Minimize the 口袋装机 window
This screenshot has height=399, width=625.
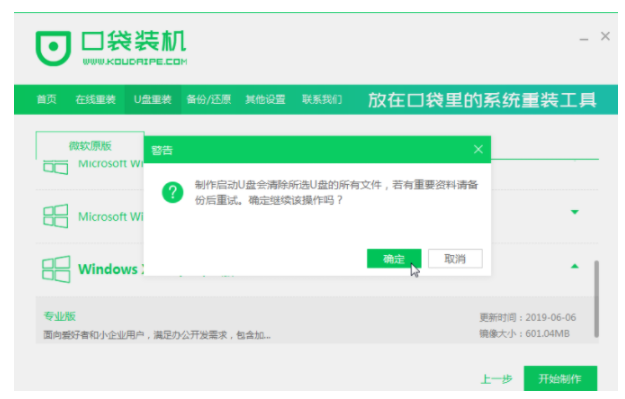(x=584, y=39)
